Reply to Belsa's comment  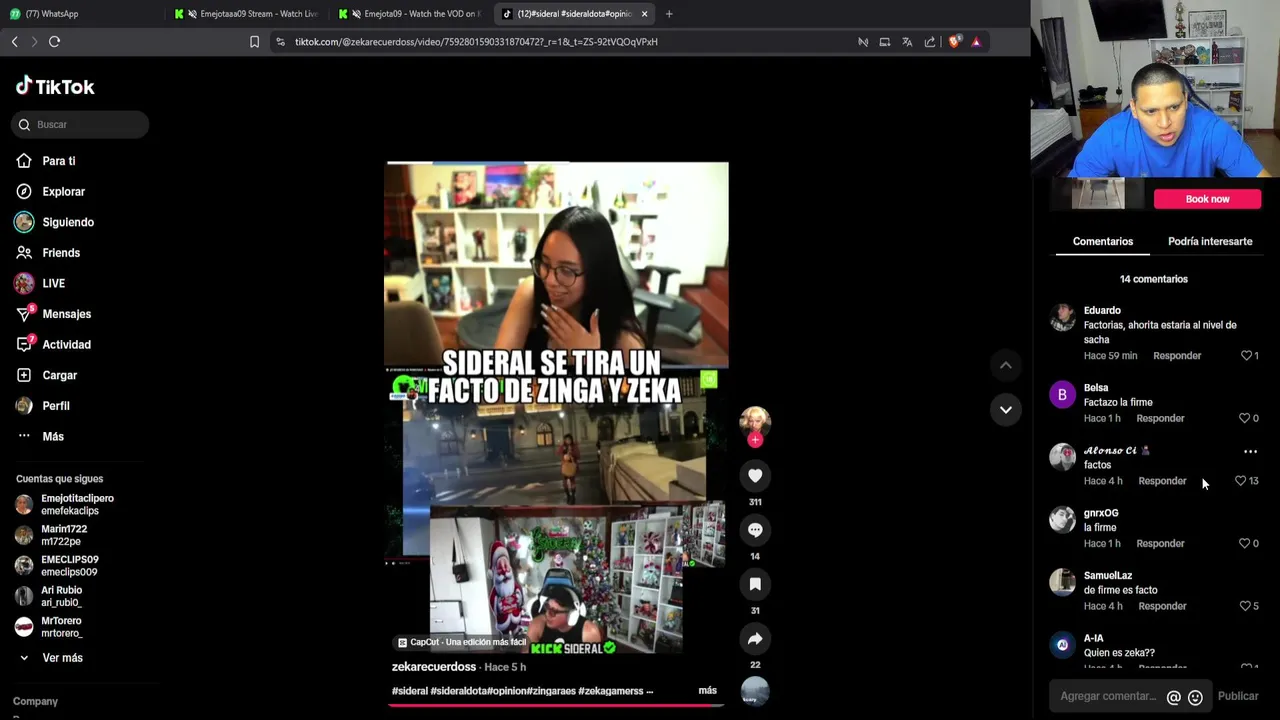pos(1160,419)
